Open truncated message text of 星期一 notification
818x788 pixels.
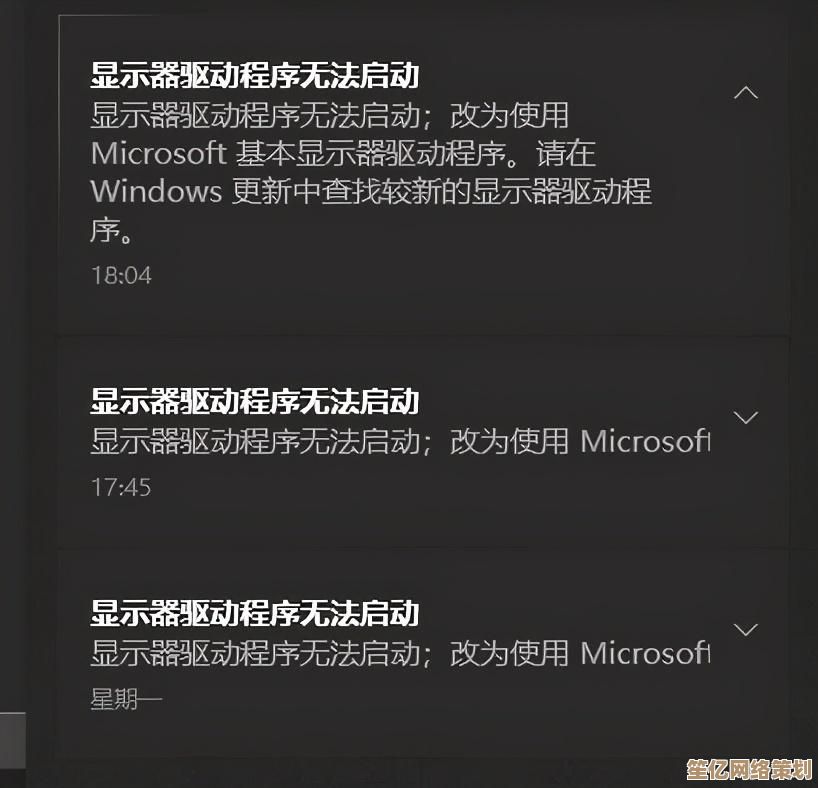click(x=400, y=653)
